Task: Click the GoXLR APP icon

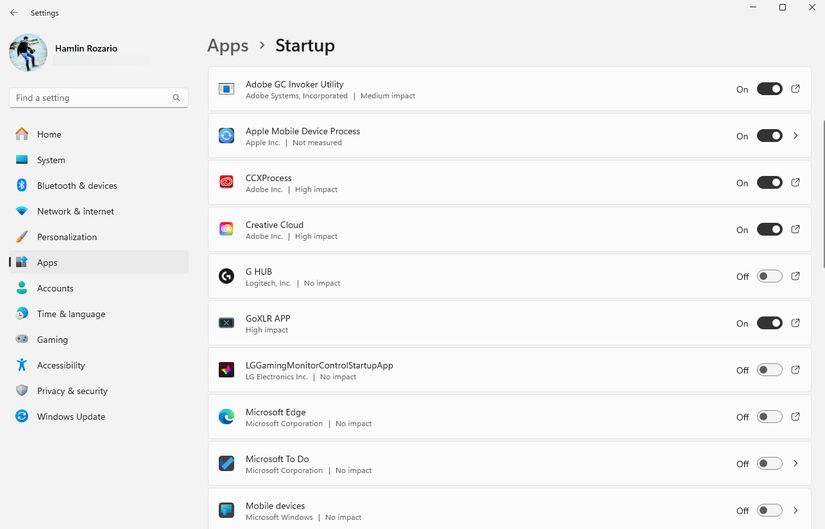Action: (x=227, y=323)
